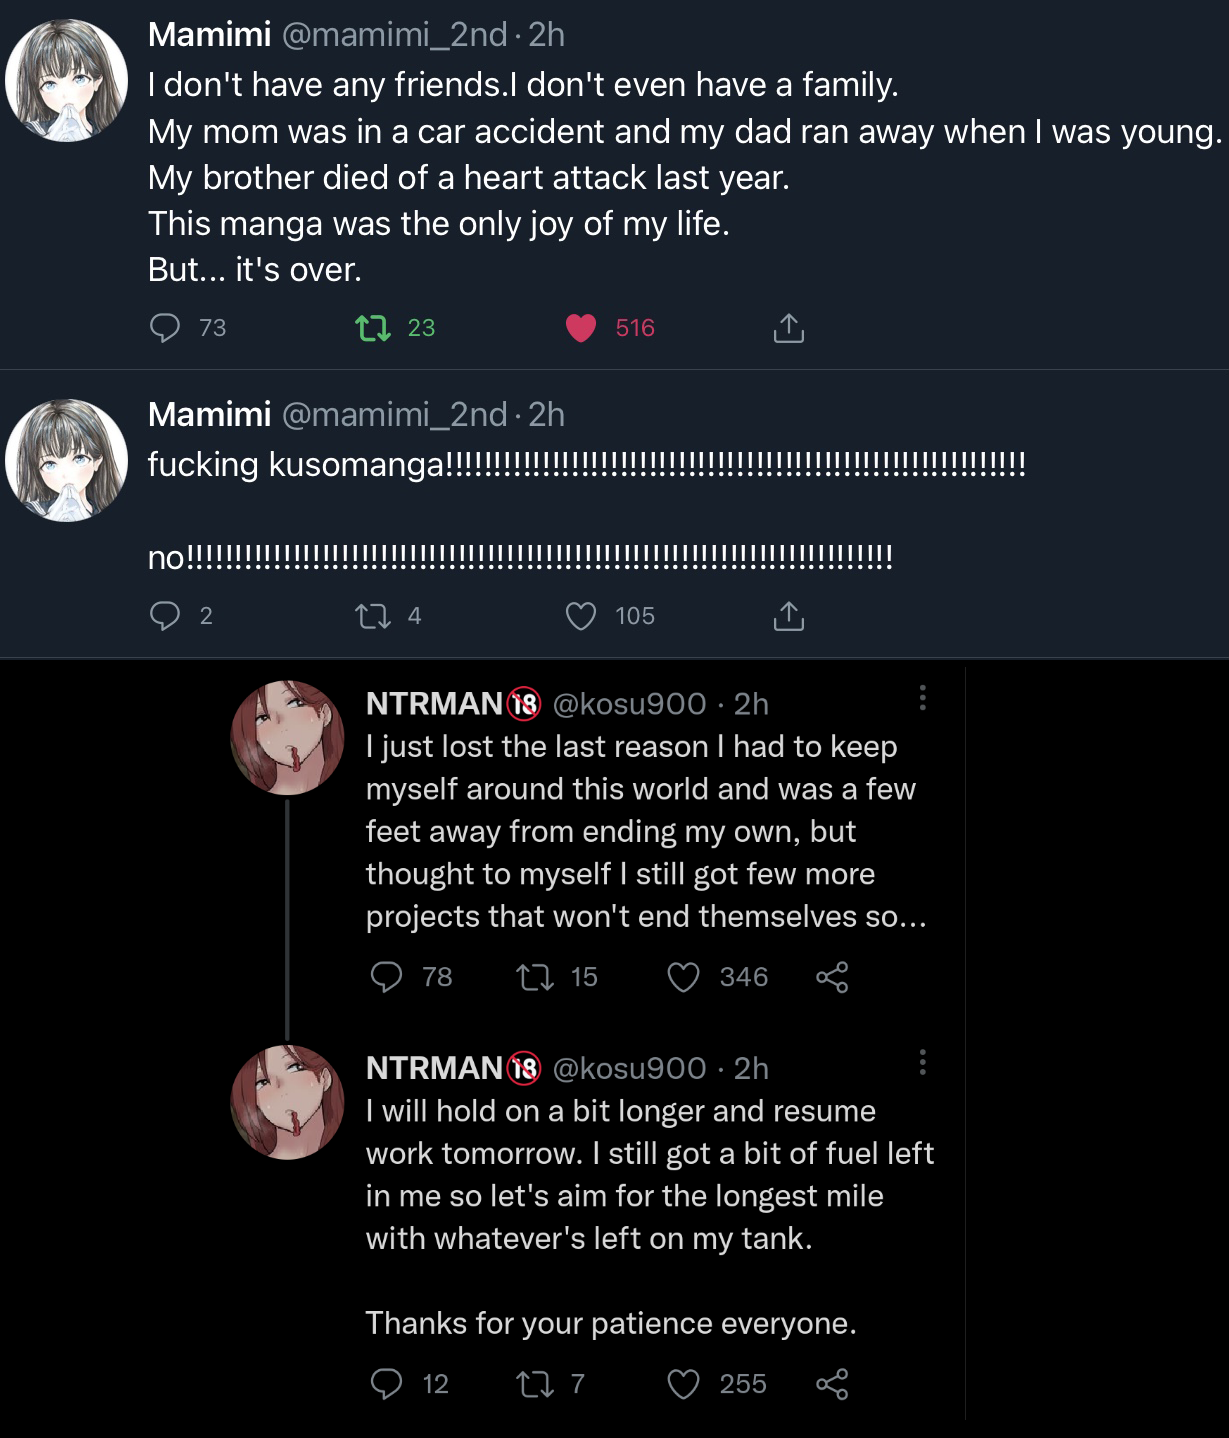
Task: Reply to the 'fucking kusomanga' tweet
Action: [165, 616]
